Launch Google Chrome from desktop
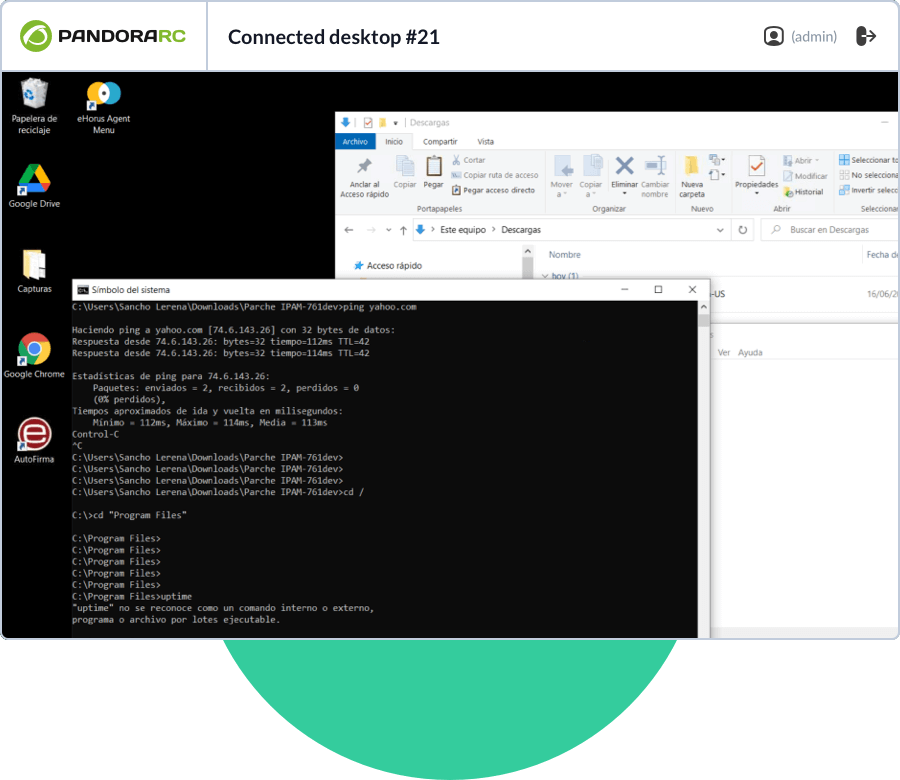Screen dimensions: 900x780 coord(34,356)
